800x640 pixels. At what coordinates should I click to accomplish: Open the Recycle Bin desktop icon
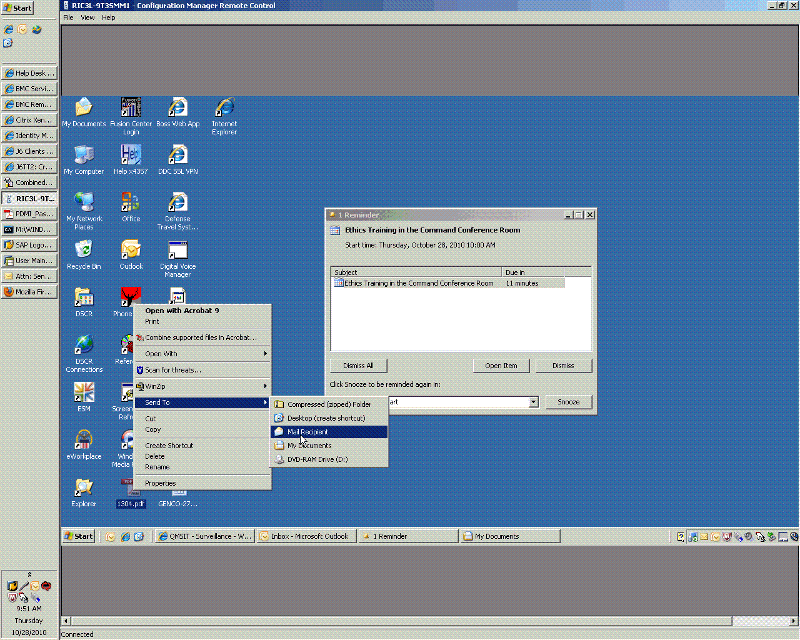[x=83, y=249]
